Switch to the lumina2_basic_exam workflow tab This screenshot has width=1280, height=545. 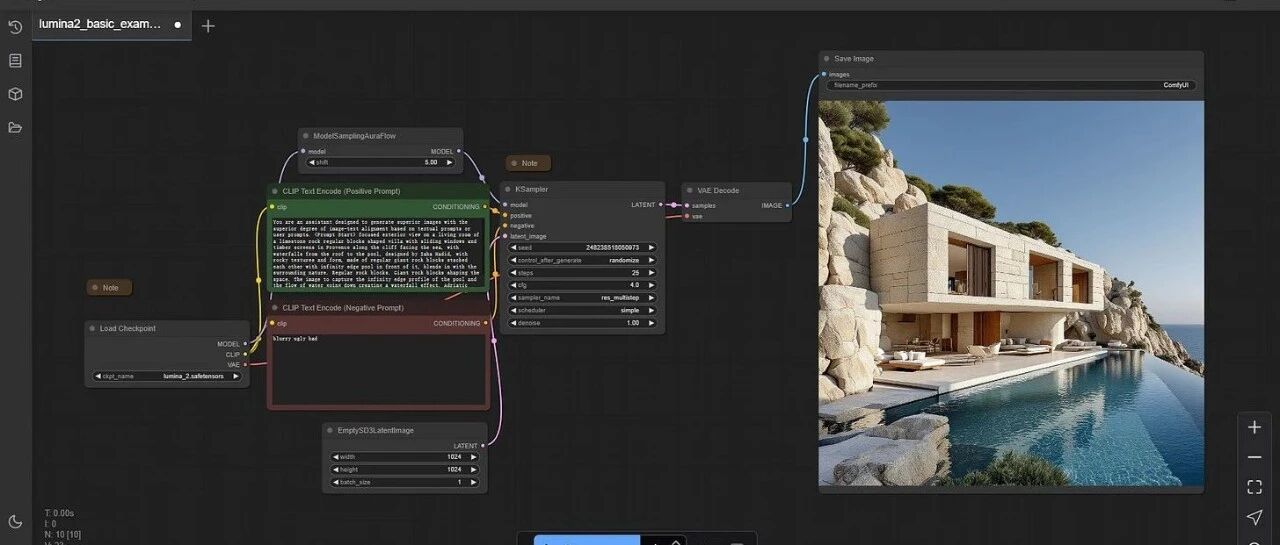[100, 24]
